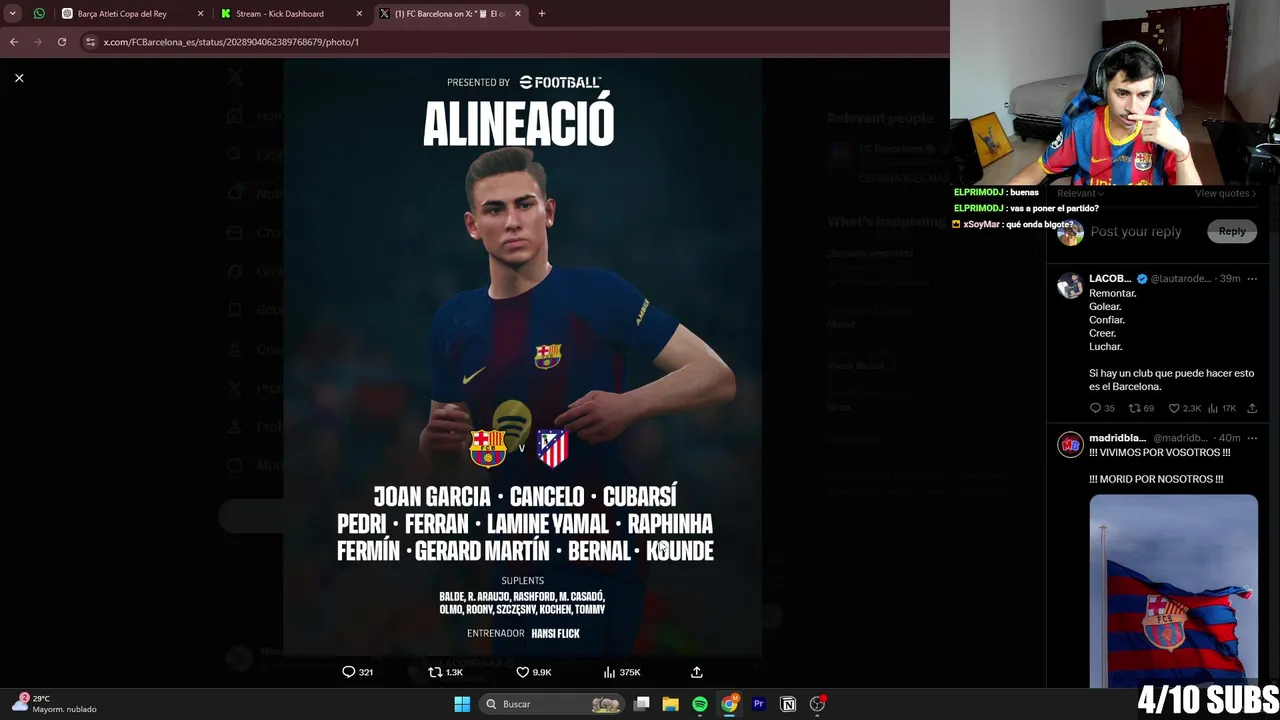Repost LACOB's tweet (69 reposts)

(1141, 408)
